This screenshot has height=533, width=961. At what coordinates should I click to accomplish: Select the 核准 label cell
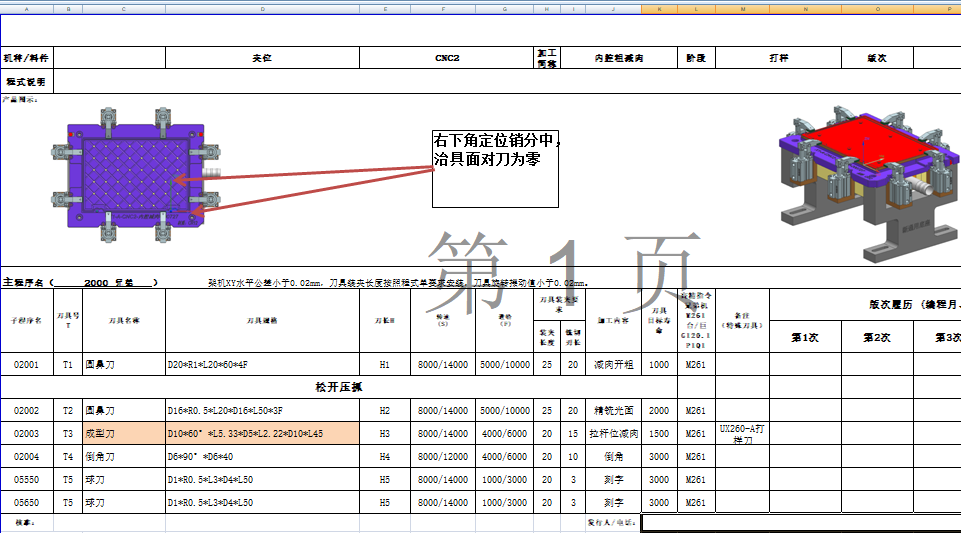(26, 523)
